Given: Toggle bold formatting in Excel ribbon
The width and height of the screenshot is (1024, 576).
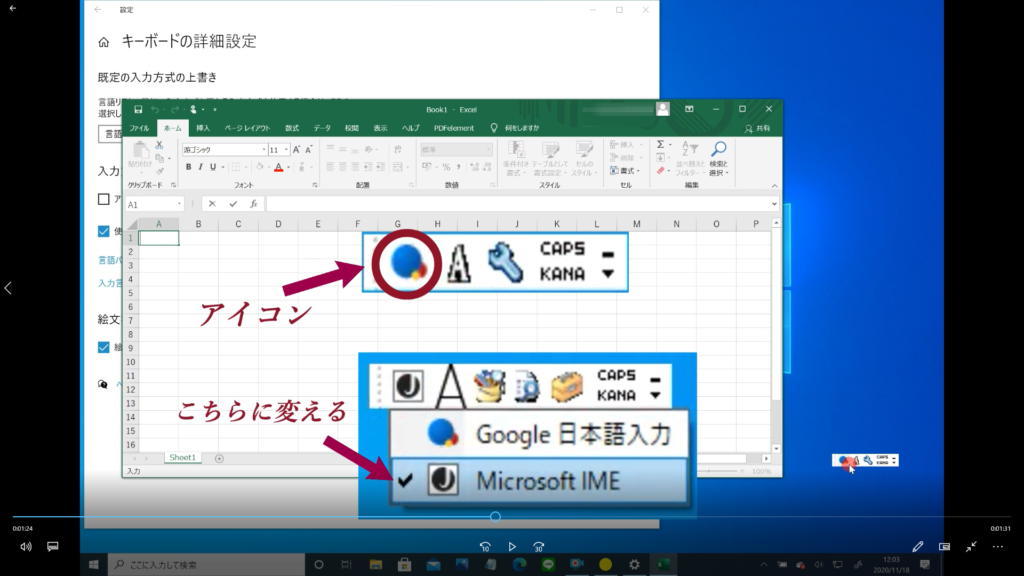Looking at the screenshot, I should point(188,167).
